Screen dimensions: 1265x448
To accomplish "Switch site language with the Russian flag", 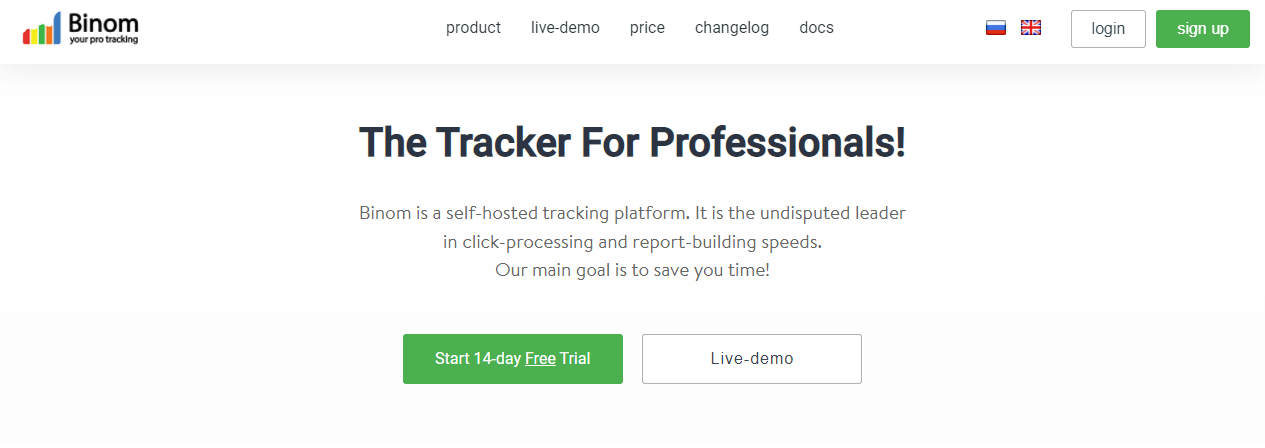I will click(995, 28).
